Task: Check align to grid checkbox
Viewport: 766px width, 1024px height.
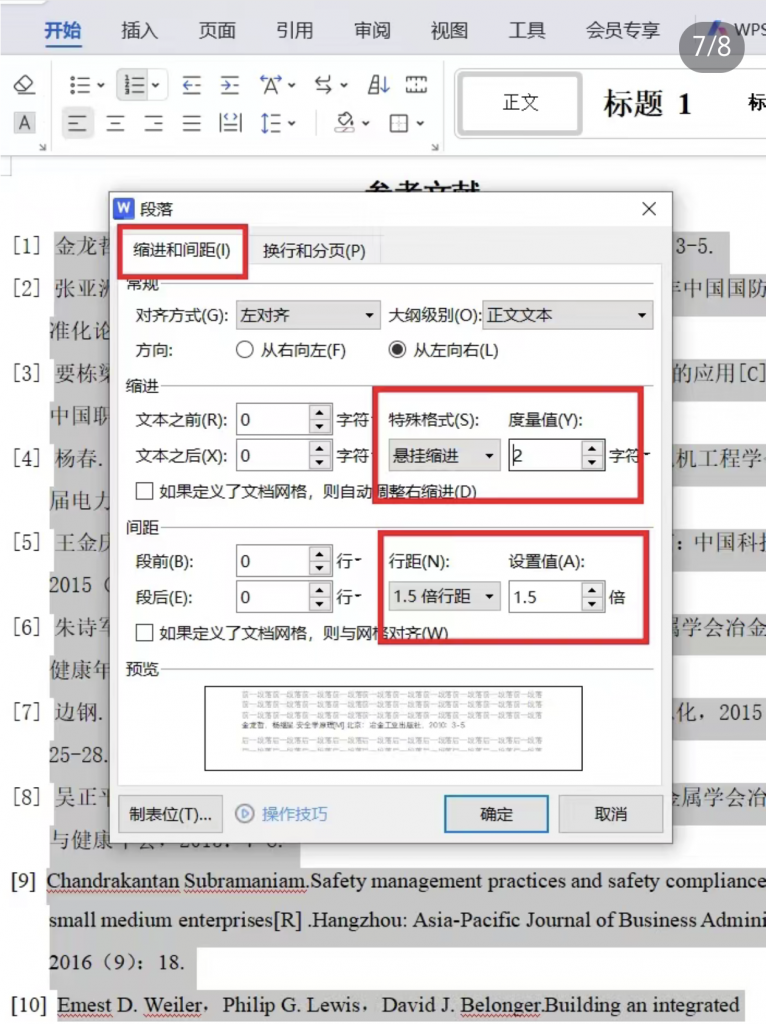Action: pyautogui.click(x=144, y=632)
